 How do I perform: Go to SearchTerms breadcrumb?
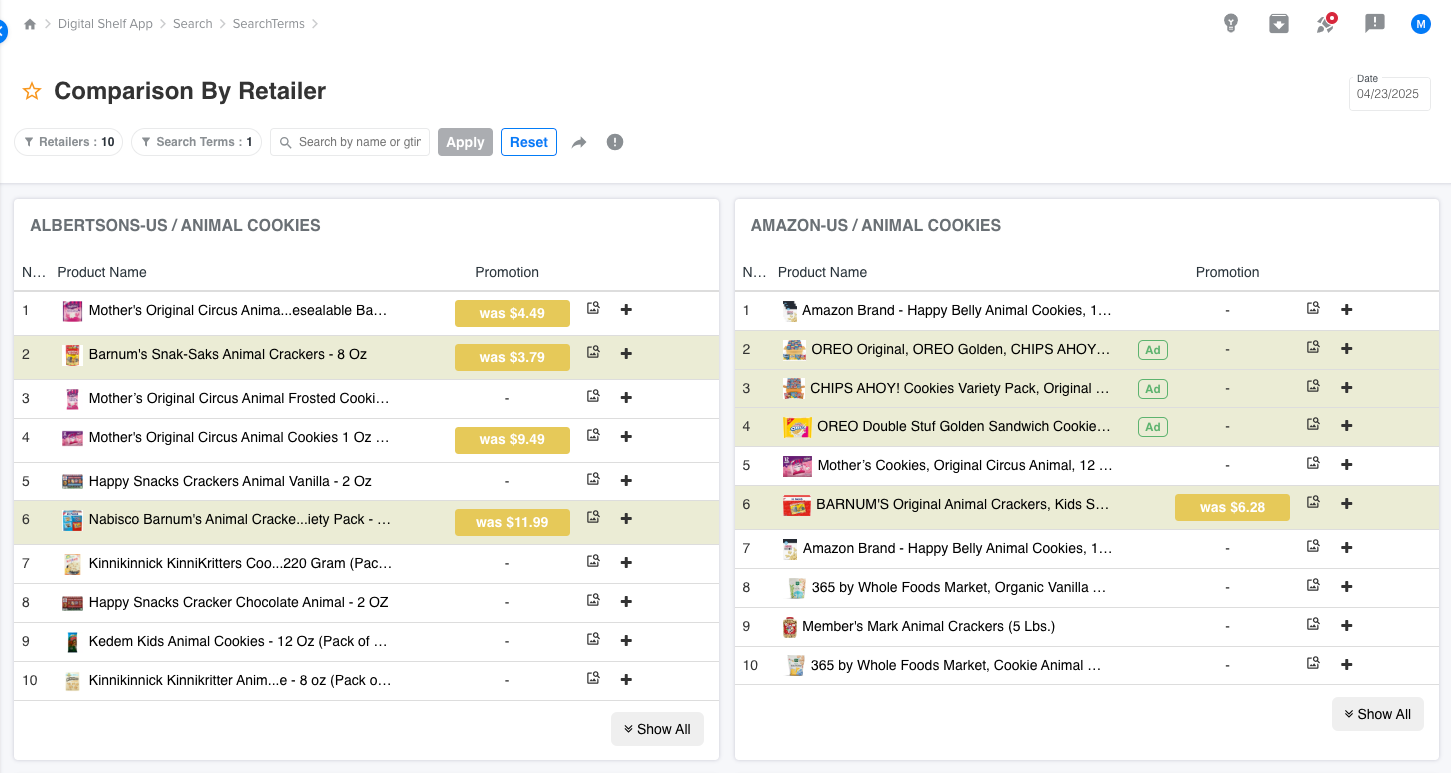268,24
